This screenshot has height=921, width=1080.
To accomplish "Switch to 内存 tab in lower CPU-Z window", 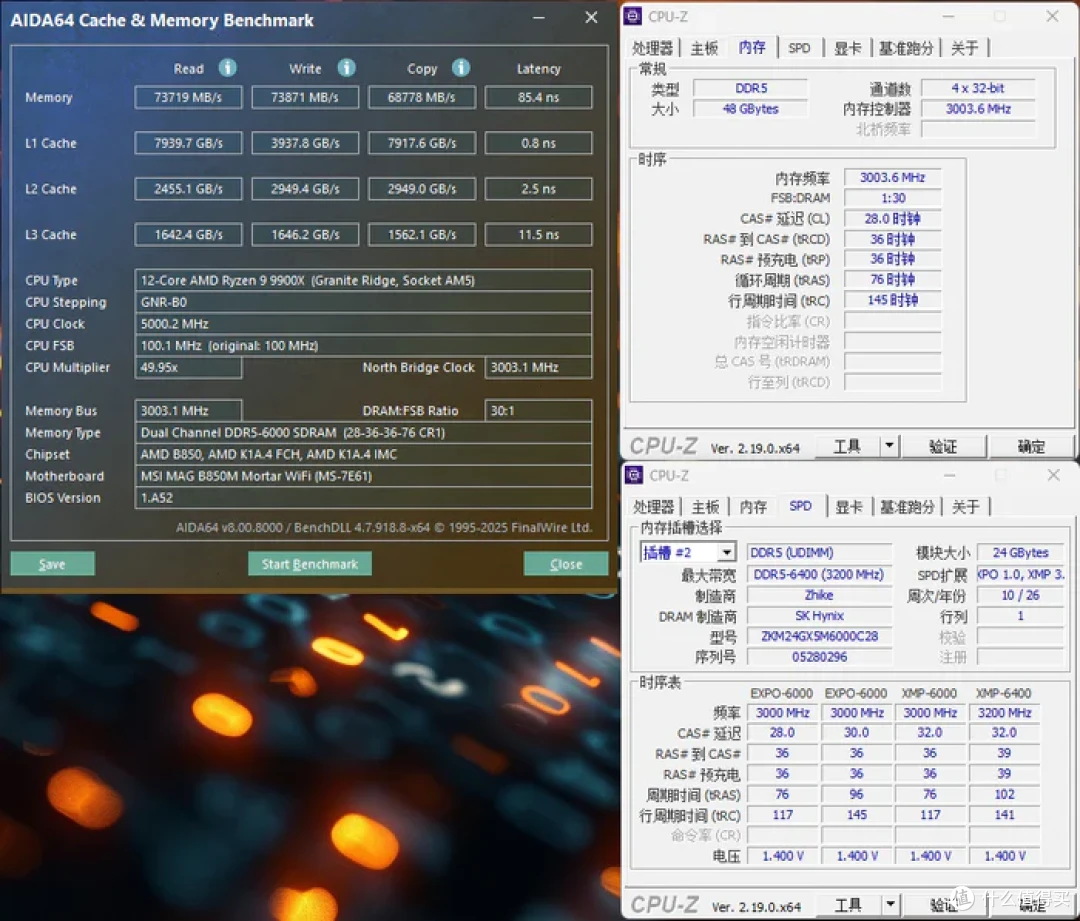I will pos(754,507).
